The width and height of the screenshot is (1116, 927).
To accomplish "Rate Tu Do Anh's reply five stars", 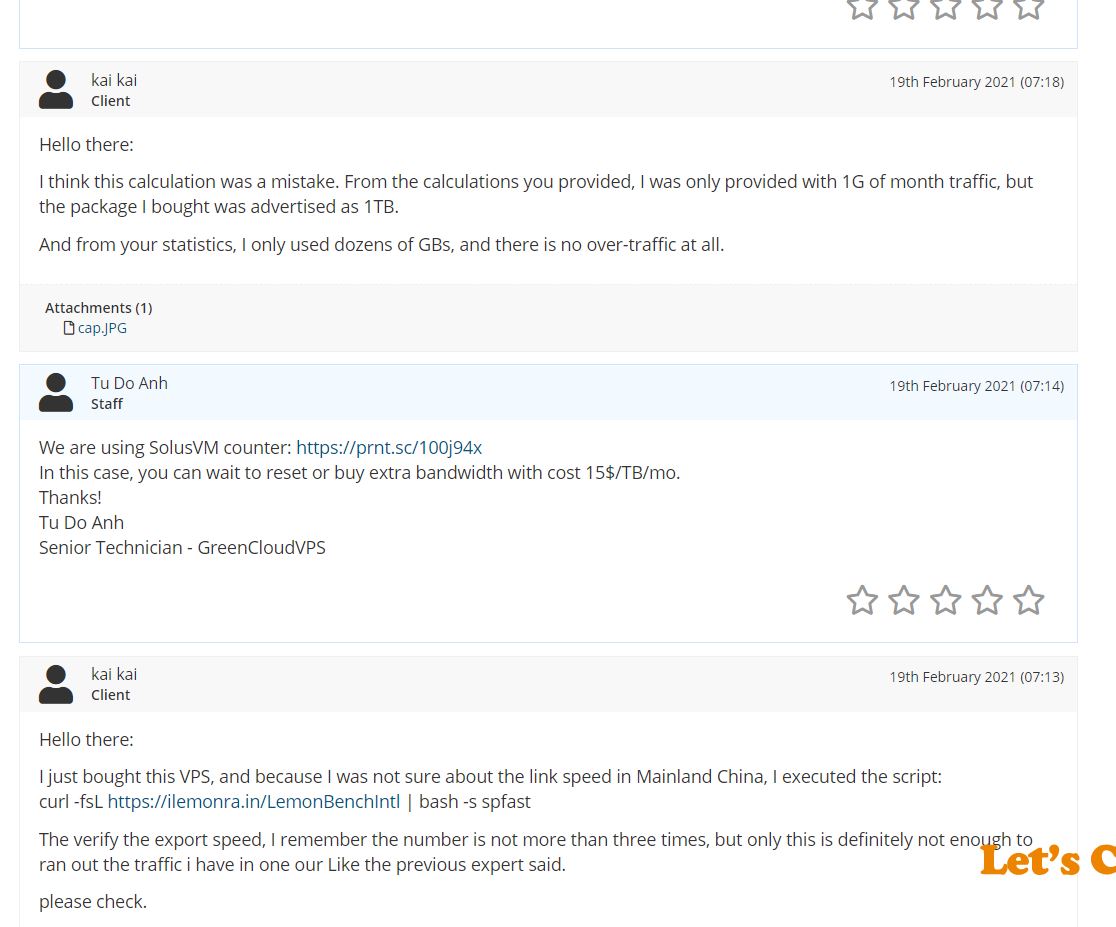I will (1028, 600).
